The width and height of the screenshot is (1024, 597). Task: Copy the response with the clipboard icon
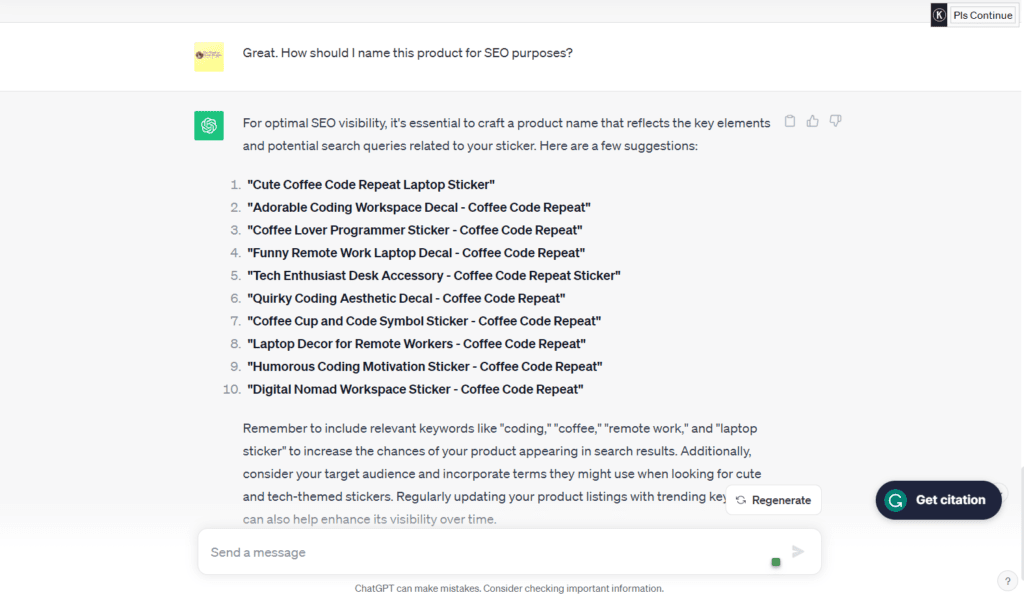(790, 121)
